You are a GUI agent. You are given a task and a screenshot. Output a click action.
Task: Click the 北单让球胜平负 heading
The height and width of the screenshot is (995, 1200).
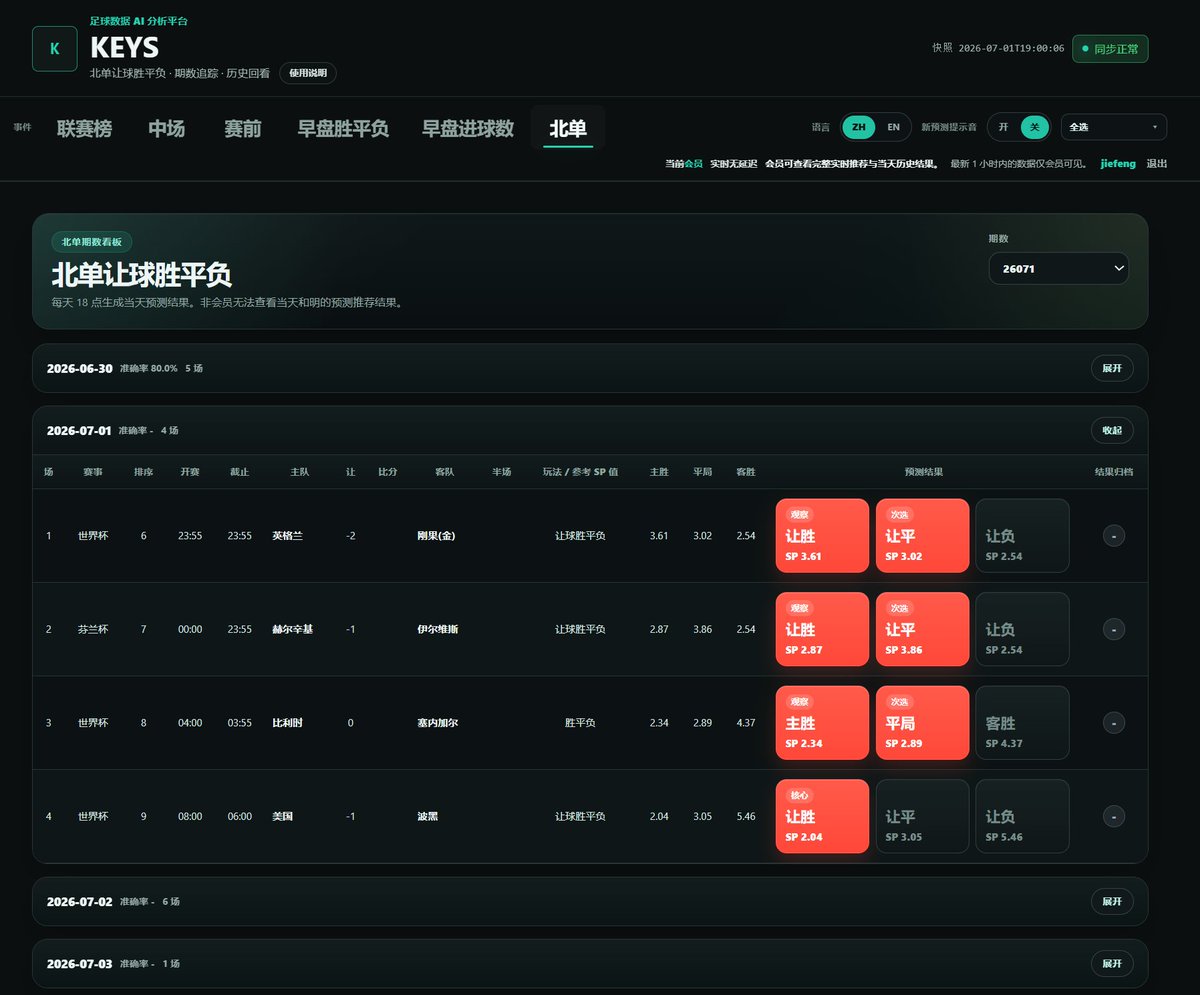pyautogui.click(x=142, y=276)
